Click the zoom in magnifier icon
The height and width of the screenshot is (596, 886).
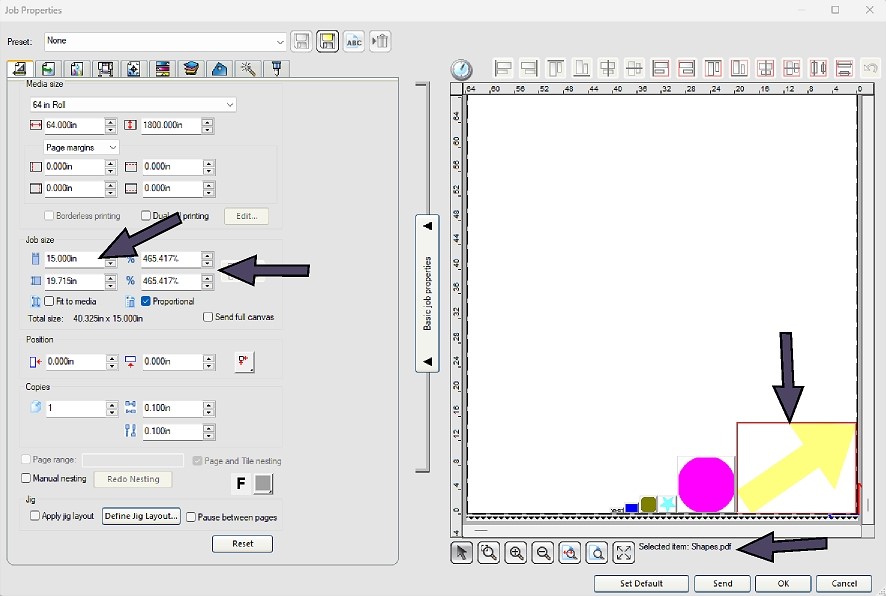pos(516,553)
